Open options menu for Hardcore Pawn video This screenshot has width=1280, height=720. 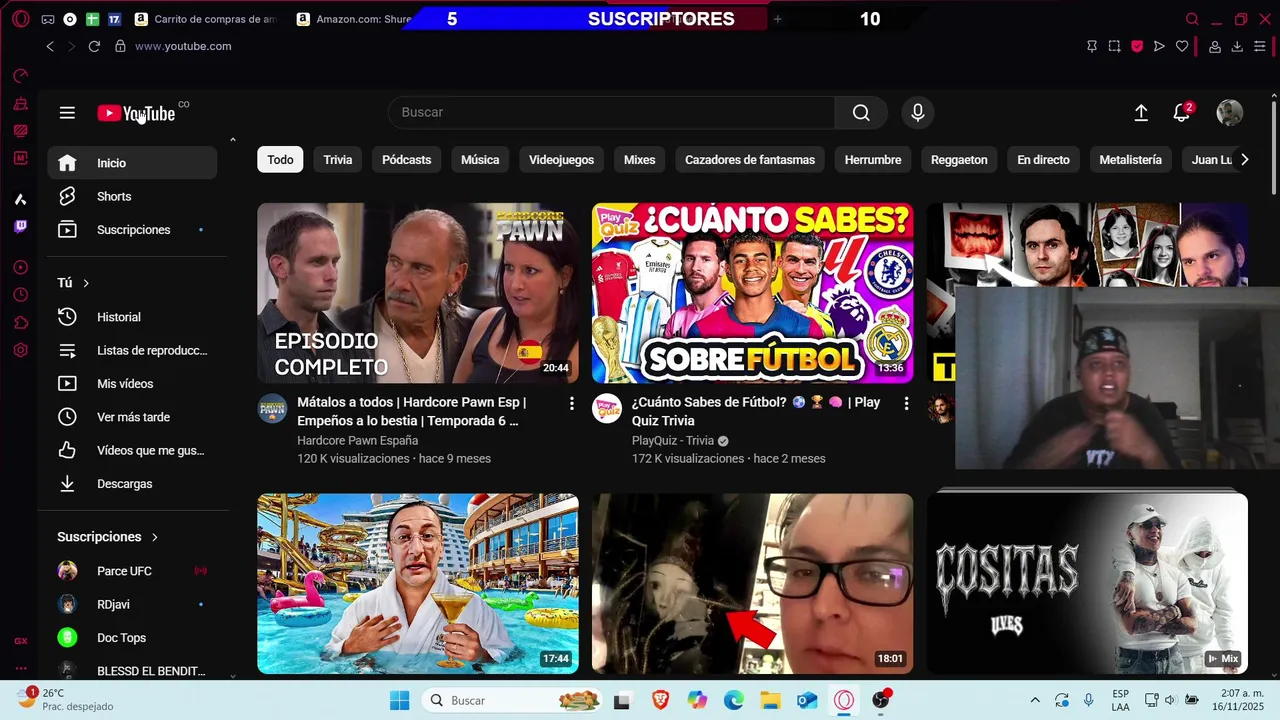[x=572, y=403]
